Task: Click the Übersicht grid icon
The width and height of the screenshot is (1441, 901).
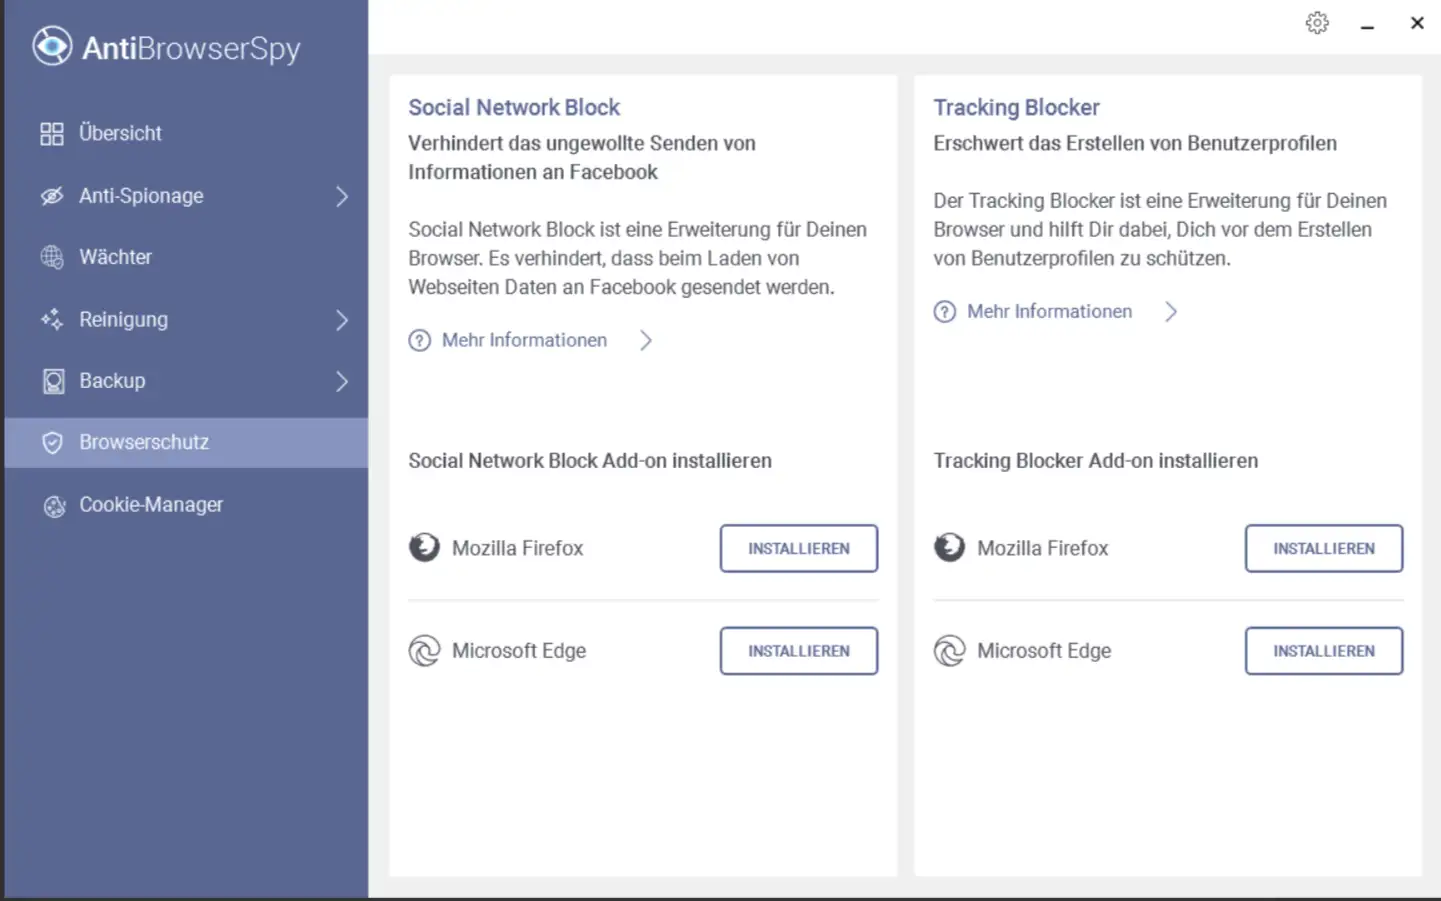Action: 52,134
